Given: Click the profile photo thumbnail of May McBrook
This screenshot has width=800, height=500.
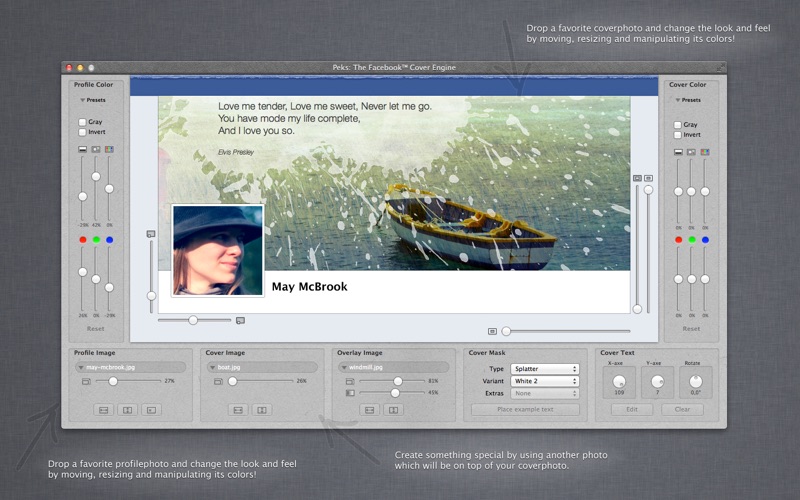Looking at the screenshot, I should [218, 250].
